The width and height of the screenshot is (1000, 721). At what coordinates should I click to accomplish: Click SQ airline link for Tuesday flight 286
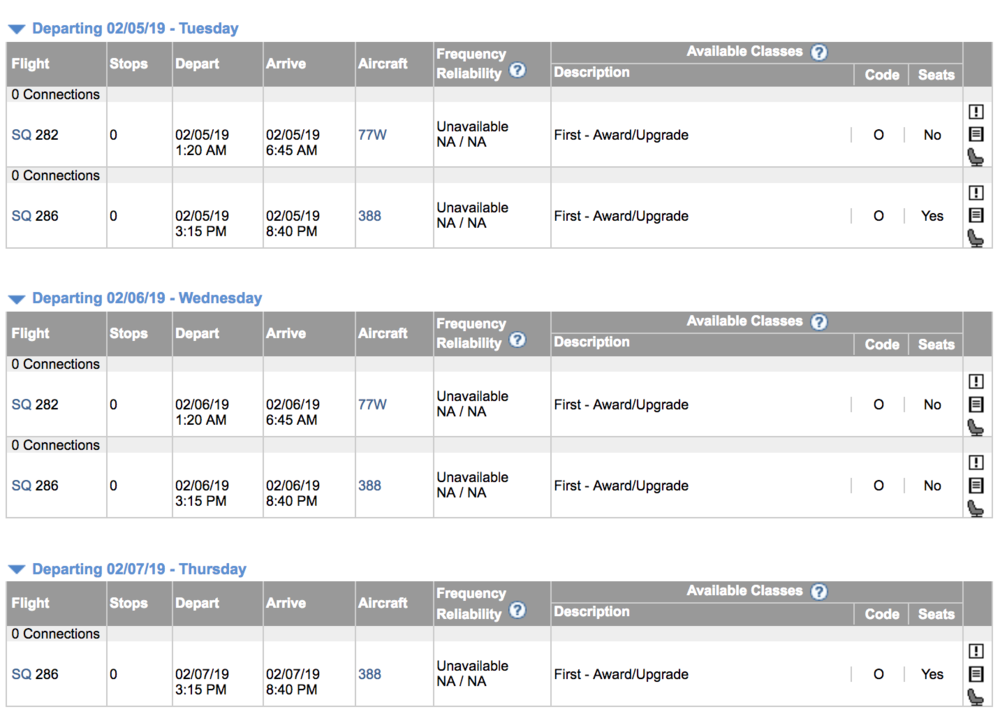click(21, 216)
